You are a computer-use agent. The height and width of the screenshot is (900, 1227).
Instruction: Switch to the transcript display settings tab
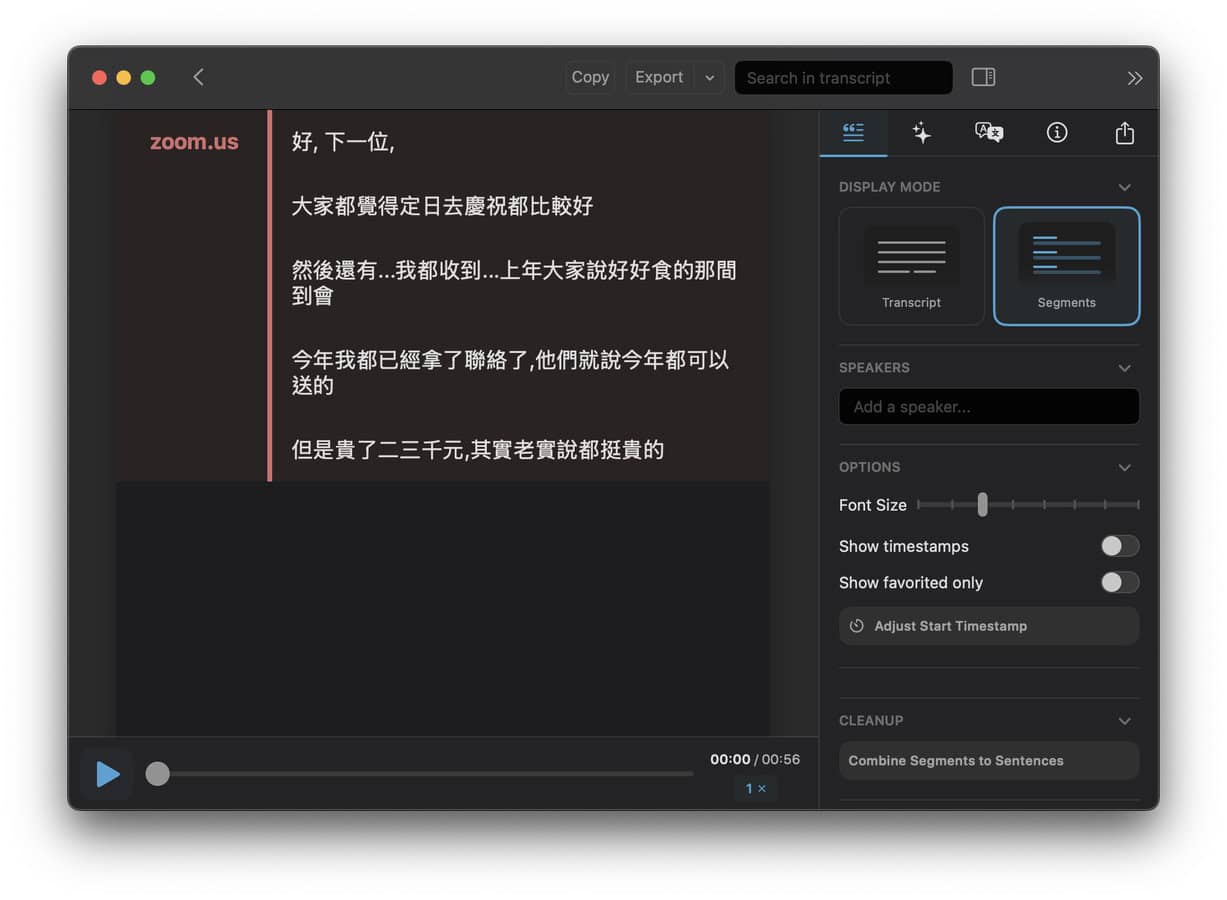click(x=853, y=133)
